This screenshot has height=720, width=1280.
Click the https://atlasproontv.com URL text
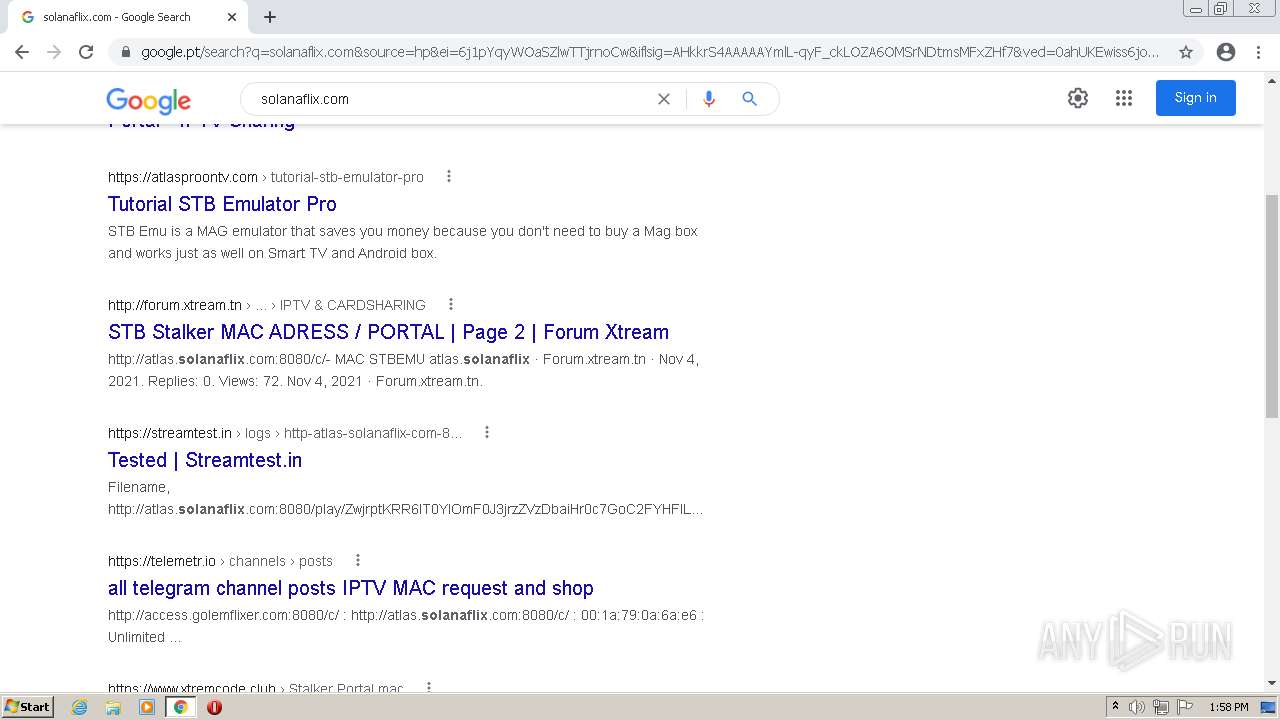pyautogui.click(x=183, y=177)
